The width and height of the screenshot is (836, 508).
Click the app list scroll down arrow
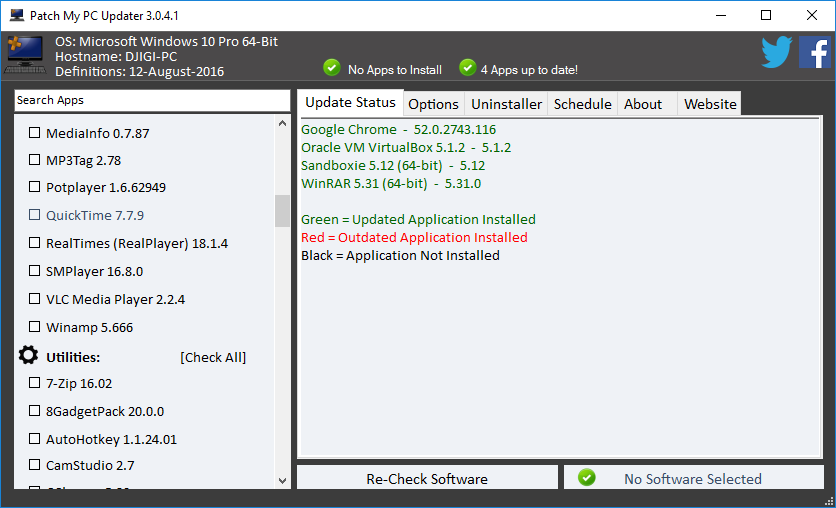pyautogui.click(x=283, y=480)
